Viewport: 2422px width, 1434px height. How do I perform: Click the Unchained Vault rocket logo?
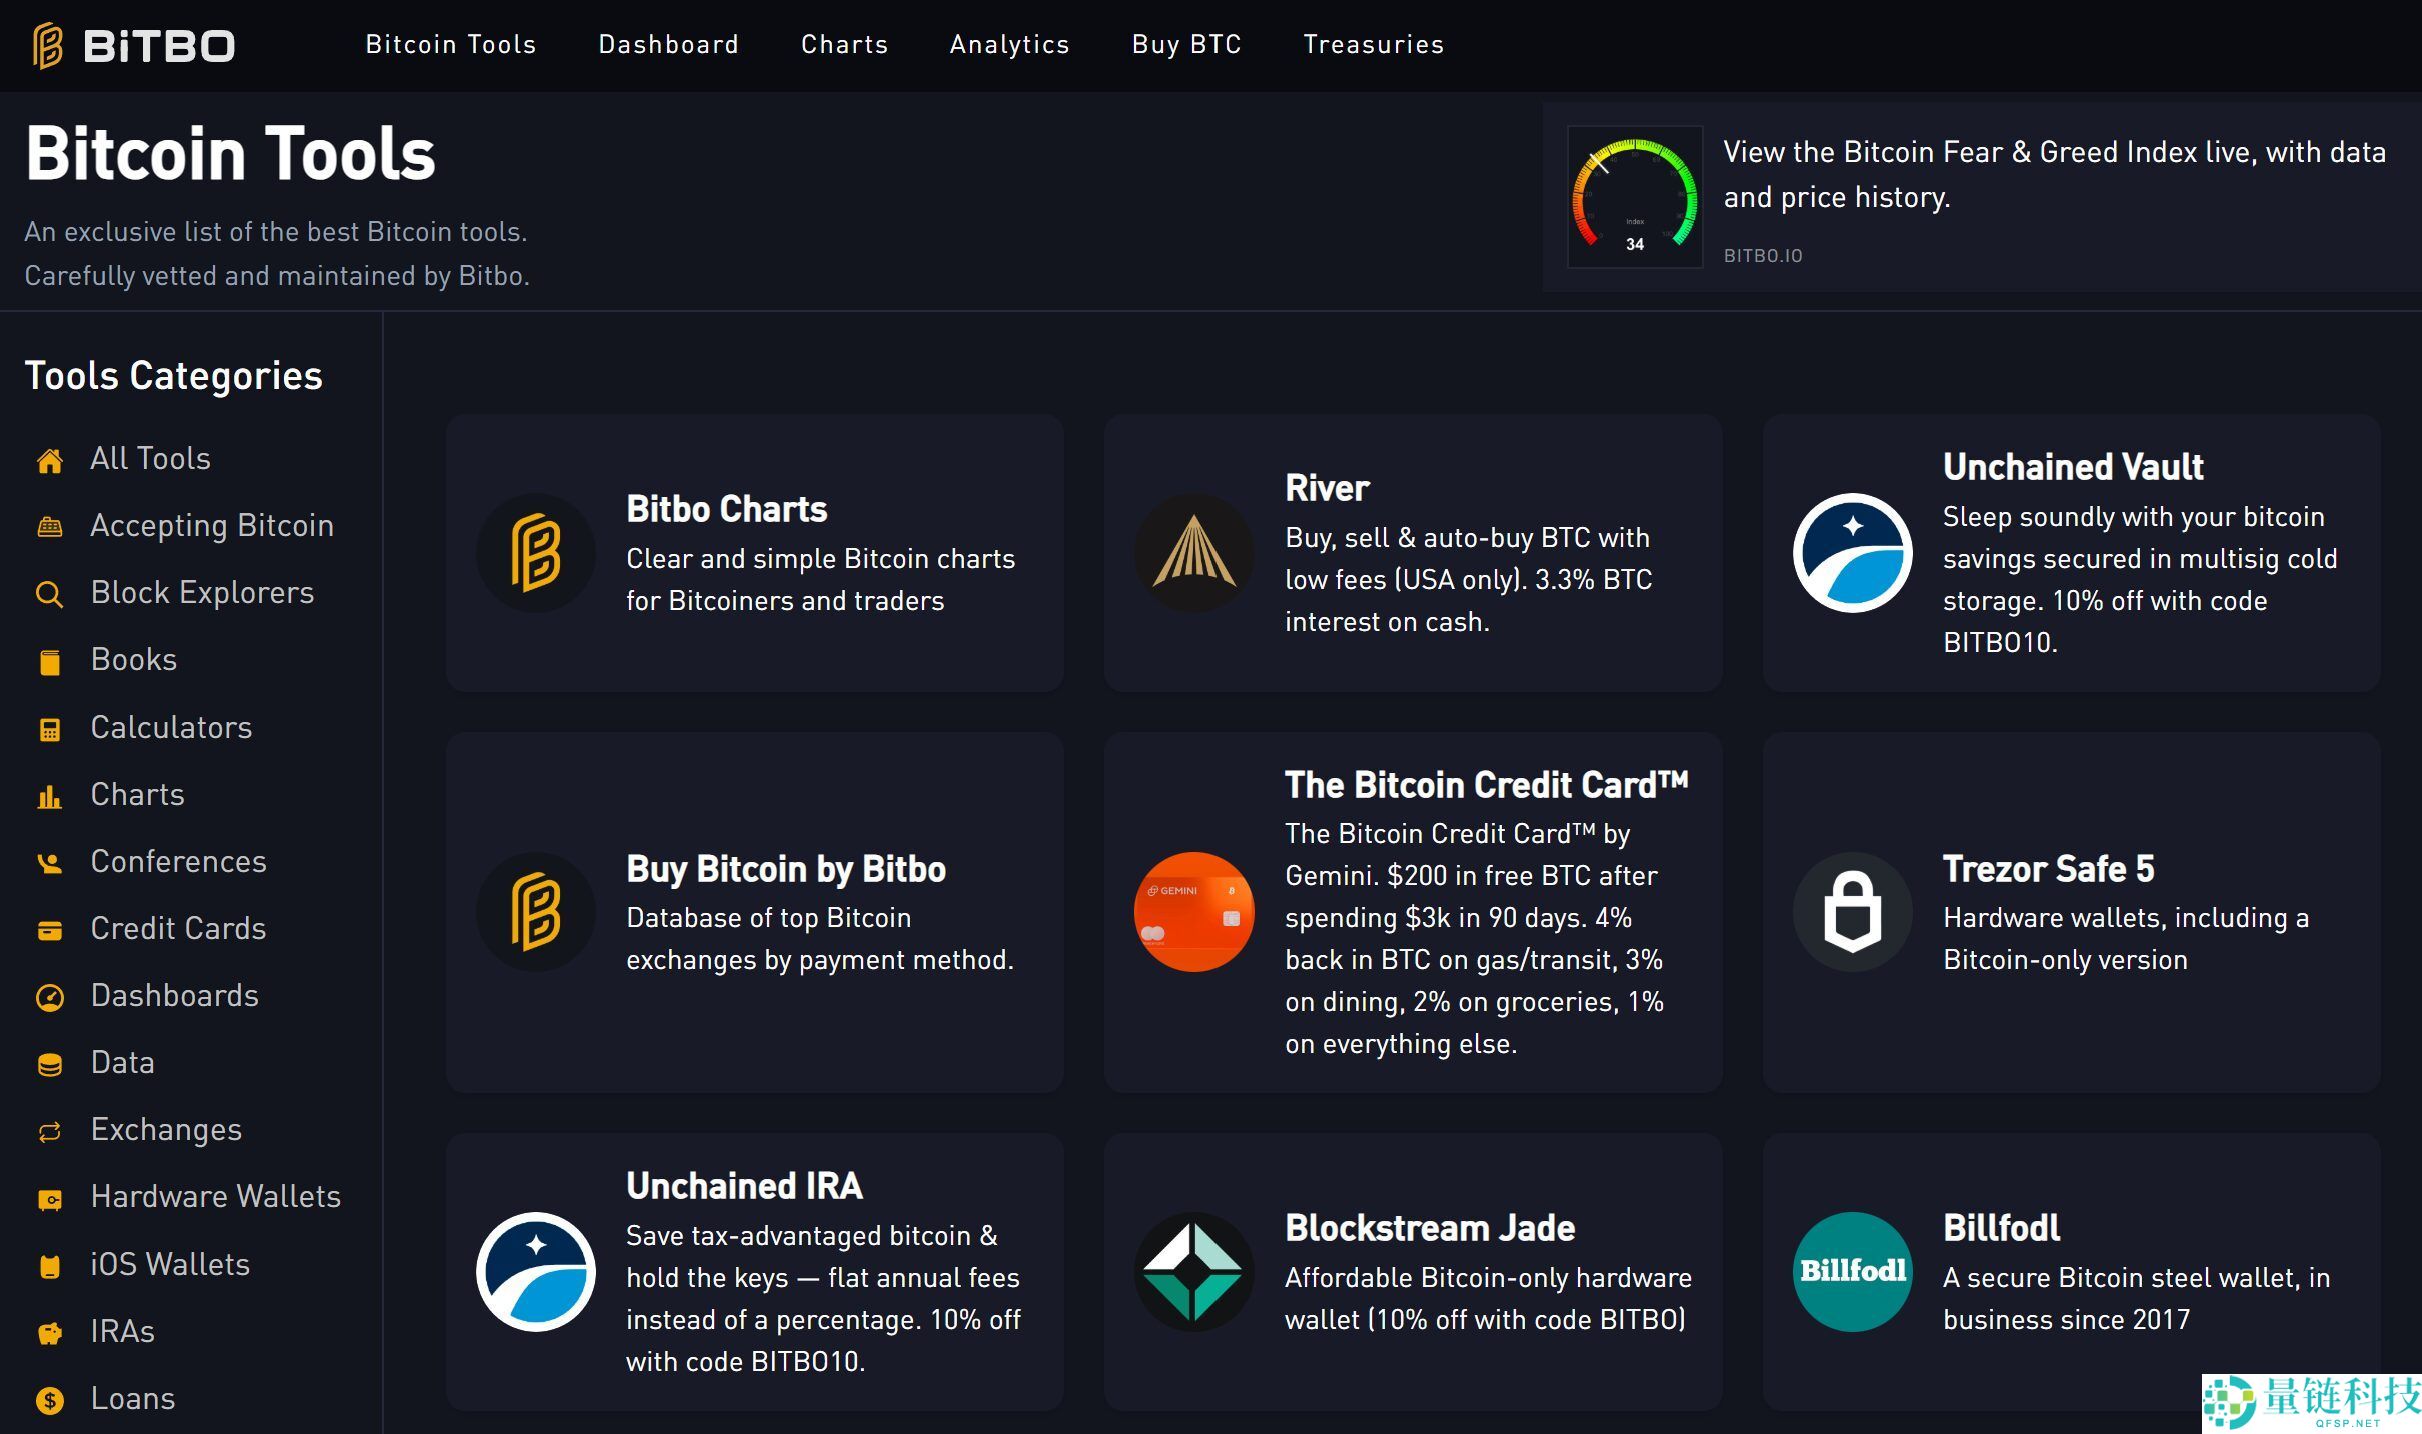point(1852,553)
